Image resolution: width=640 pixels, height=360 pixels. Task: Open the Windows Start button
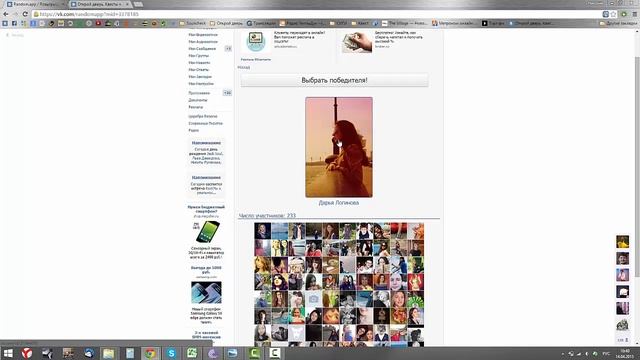8,353
